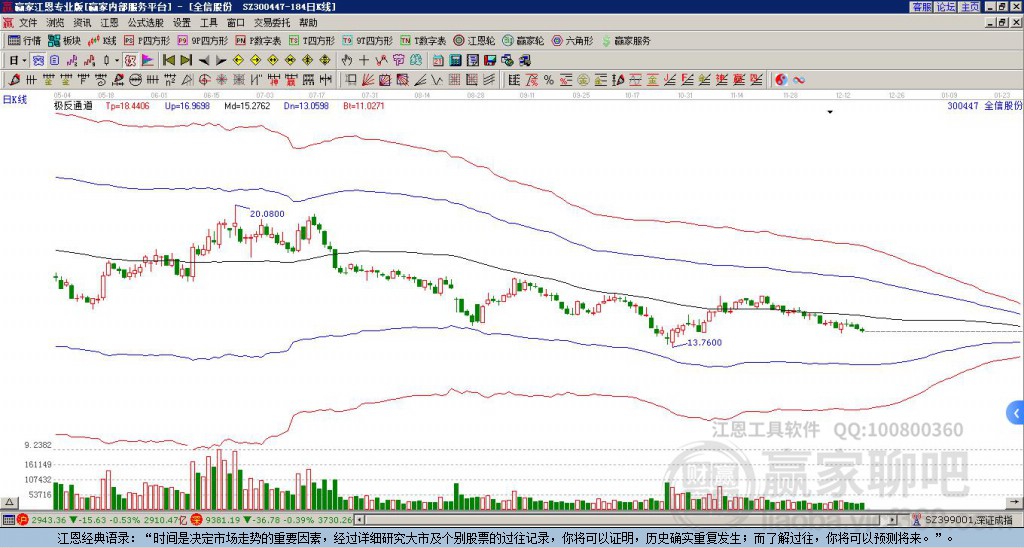
Task: Click the right arrow button beside volume
Action: (1016, 502)
